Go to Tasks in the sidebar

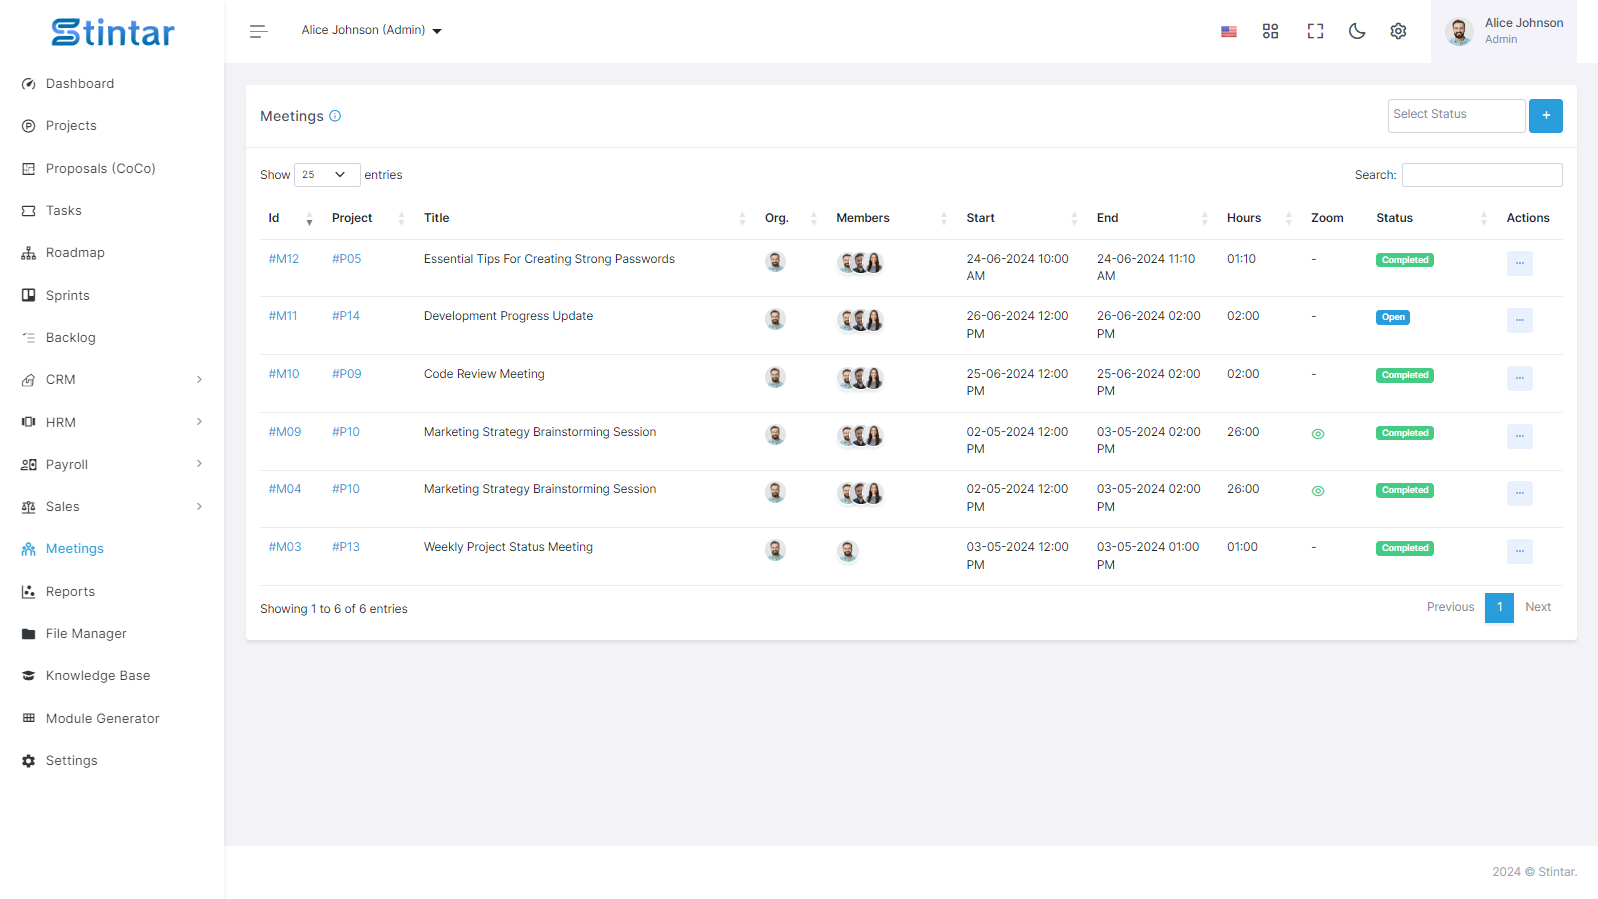coord(63,211)
